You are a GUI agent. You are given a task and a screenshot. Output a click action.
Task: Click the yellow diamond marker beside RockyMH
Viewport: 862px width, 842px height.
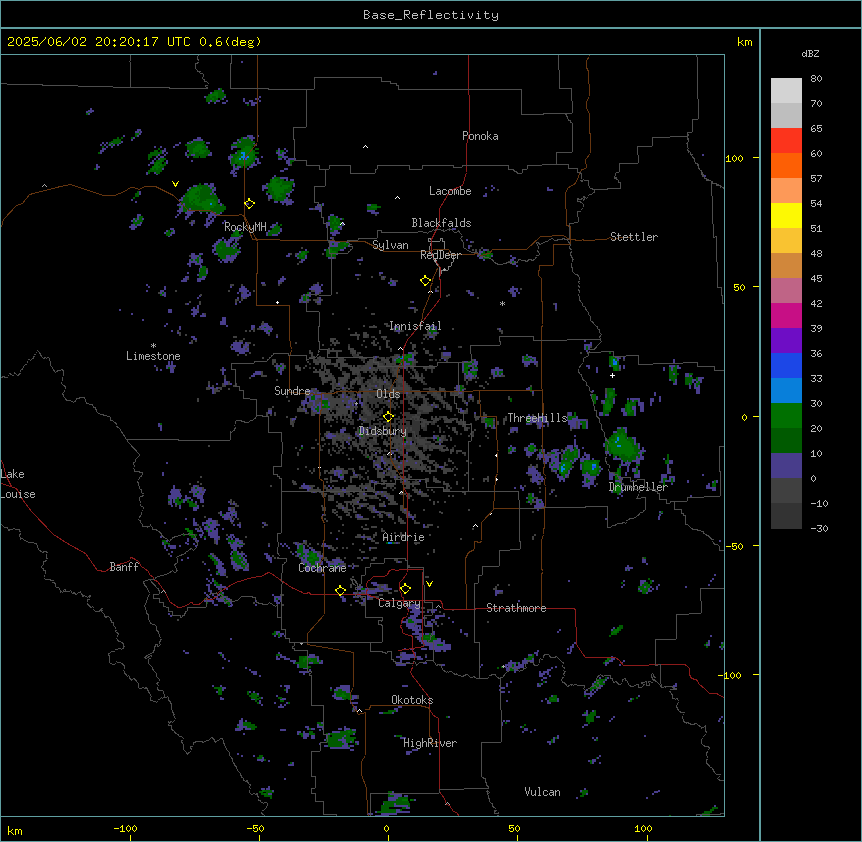point(250,204)
